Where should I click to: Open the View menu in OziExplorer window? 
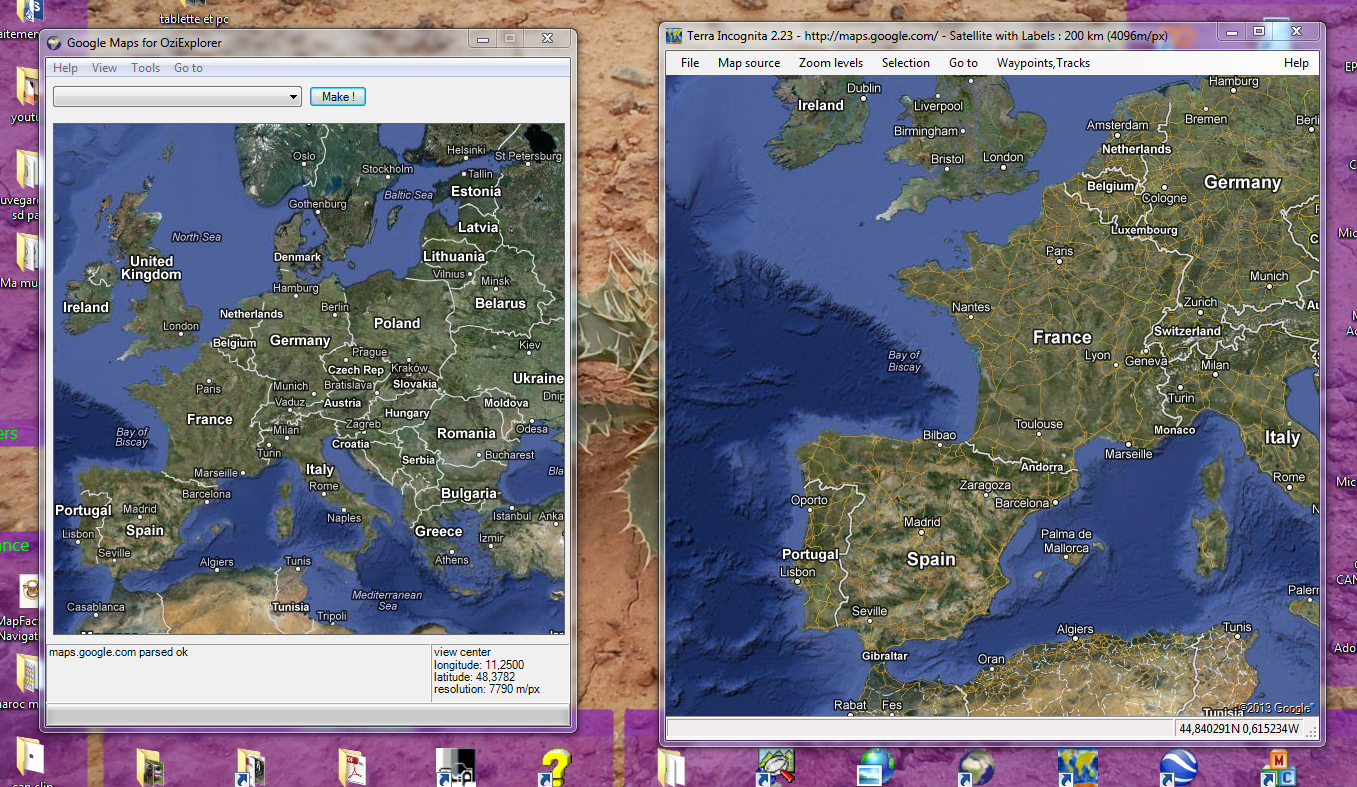pyautogui.click(x=104, y=68)
